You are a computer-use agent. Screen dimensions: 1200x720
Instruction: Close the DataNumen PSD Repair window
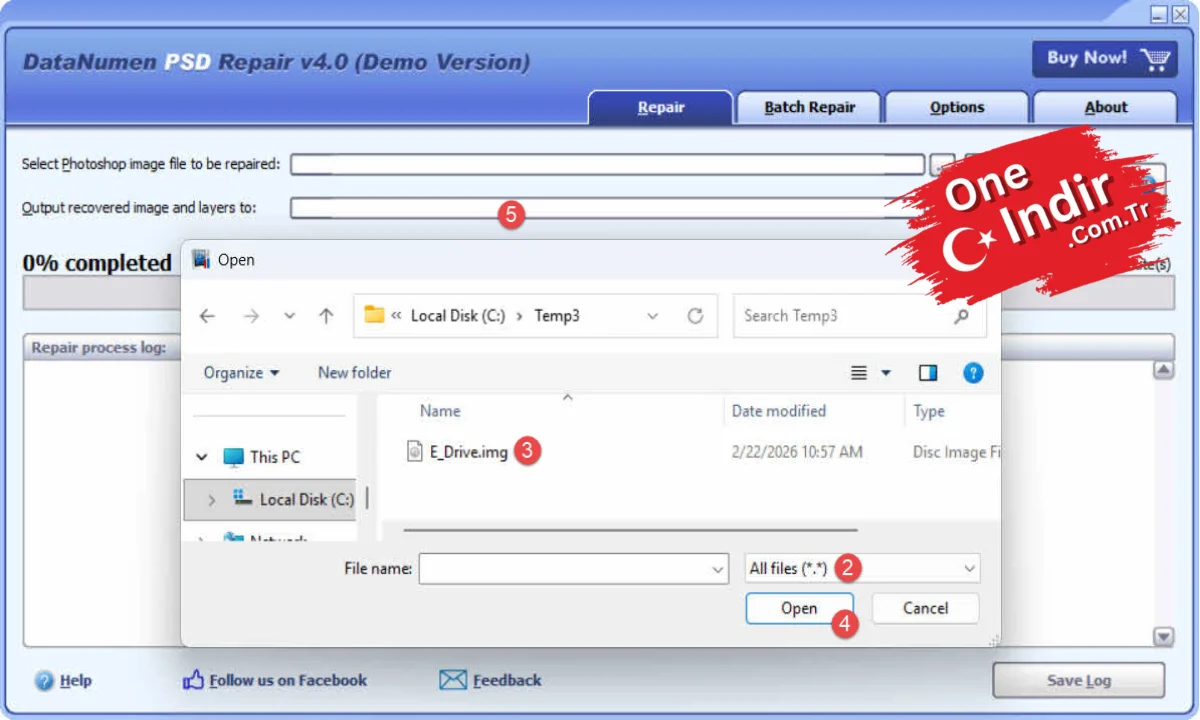click(1180, 13)
